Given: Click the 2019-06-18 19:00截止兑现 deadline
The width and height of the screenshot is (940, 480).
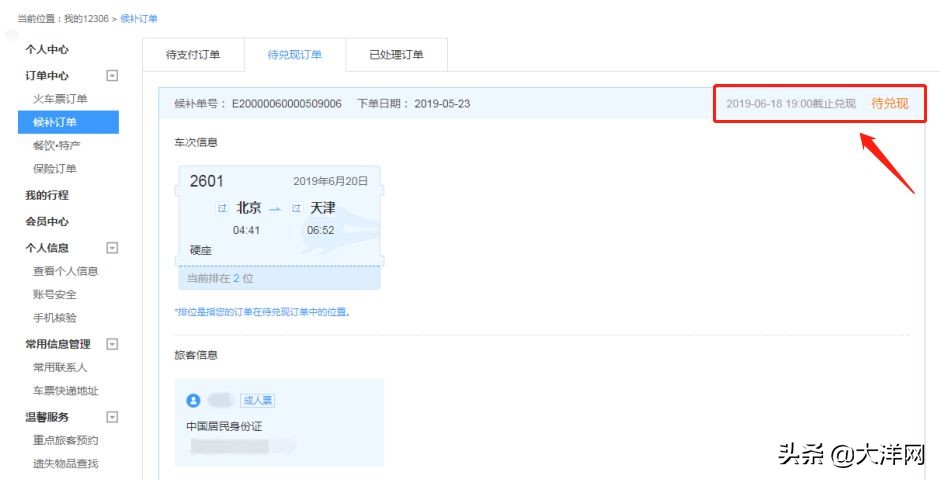Looking at the screenshot, I should coord(791,104).
